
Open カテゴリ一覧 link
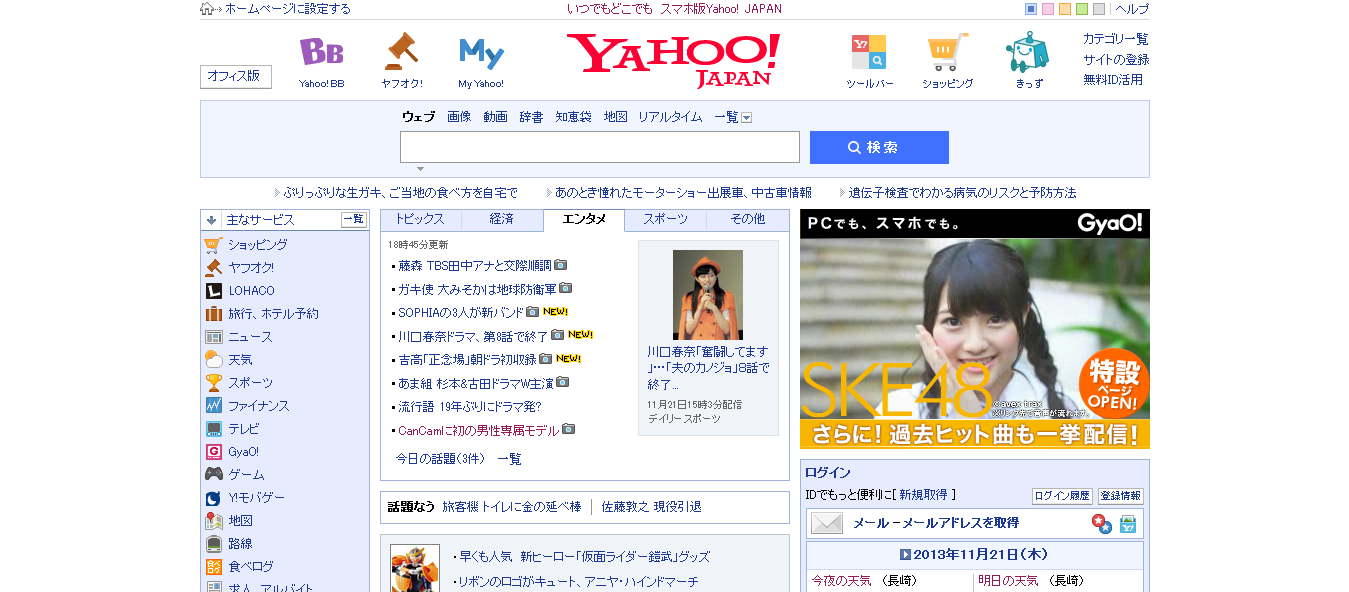1116,39
